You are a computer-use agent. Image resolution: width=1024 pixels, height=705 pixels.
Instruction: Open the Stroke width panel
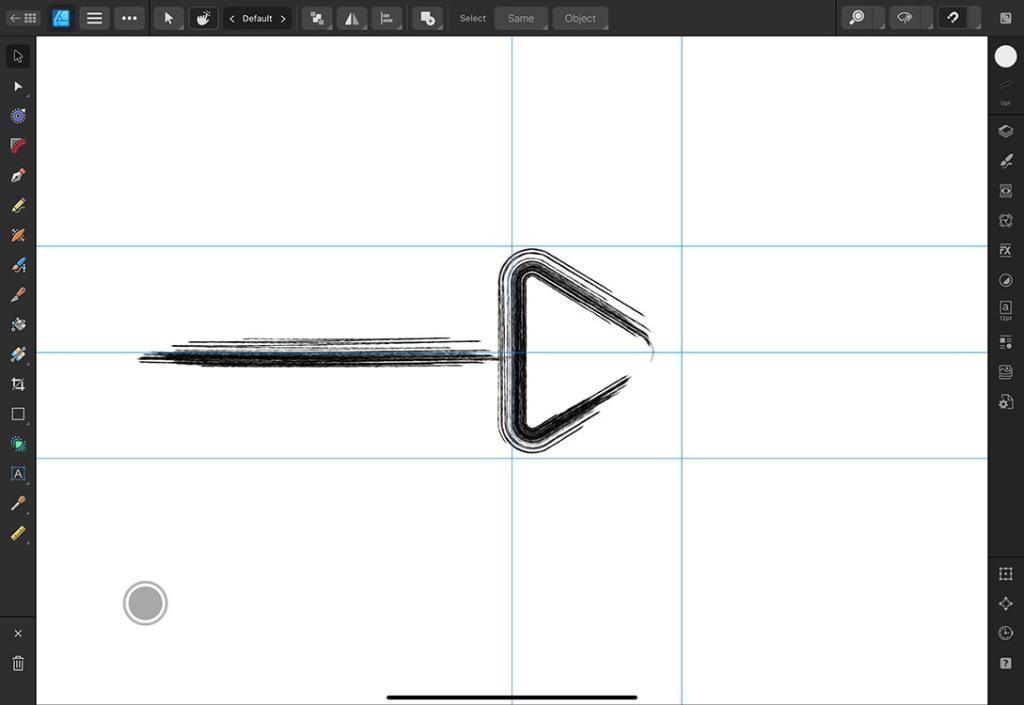click(x=1006, y=91)
